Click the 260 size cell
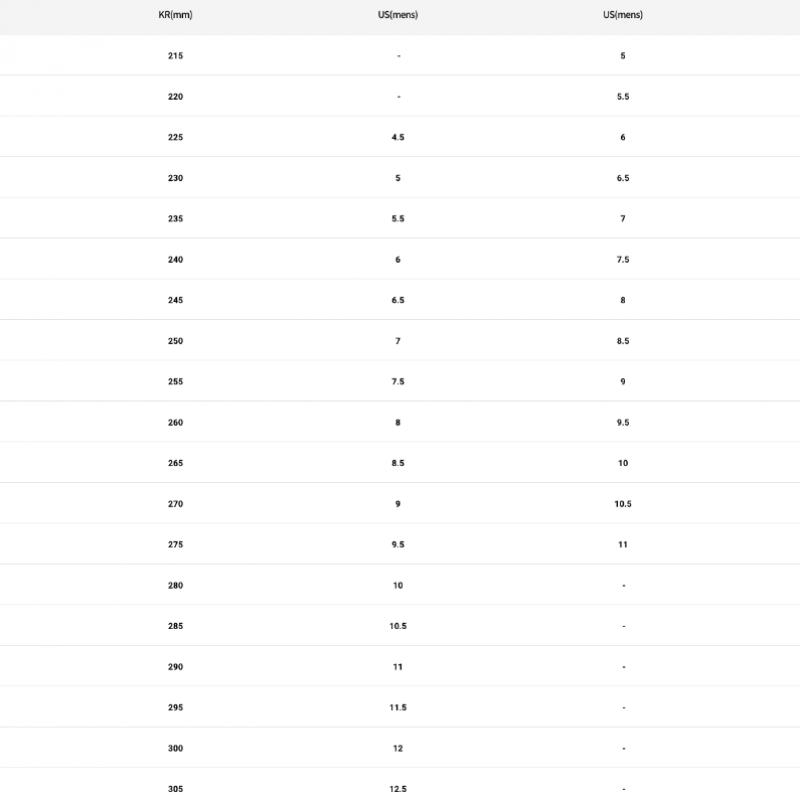 pyautogui.click(x=175, y=423)
